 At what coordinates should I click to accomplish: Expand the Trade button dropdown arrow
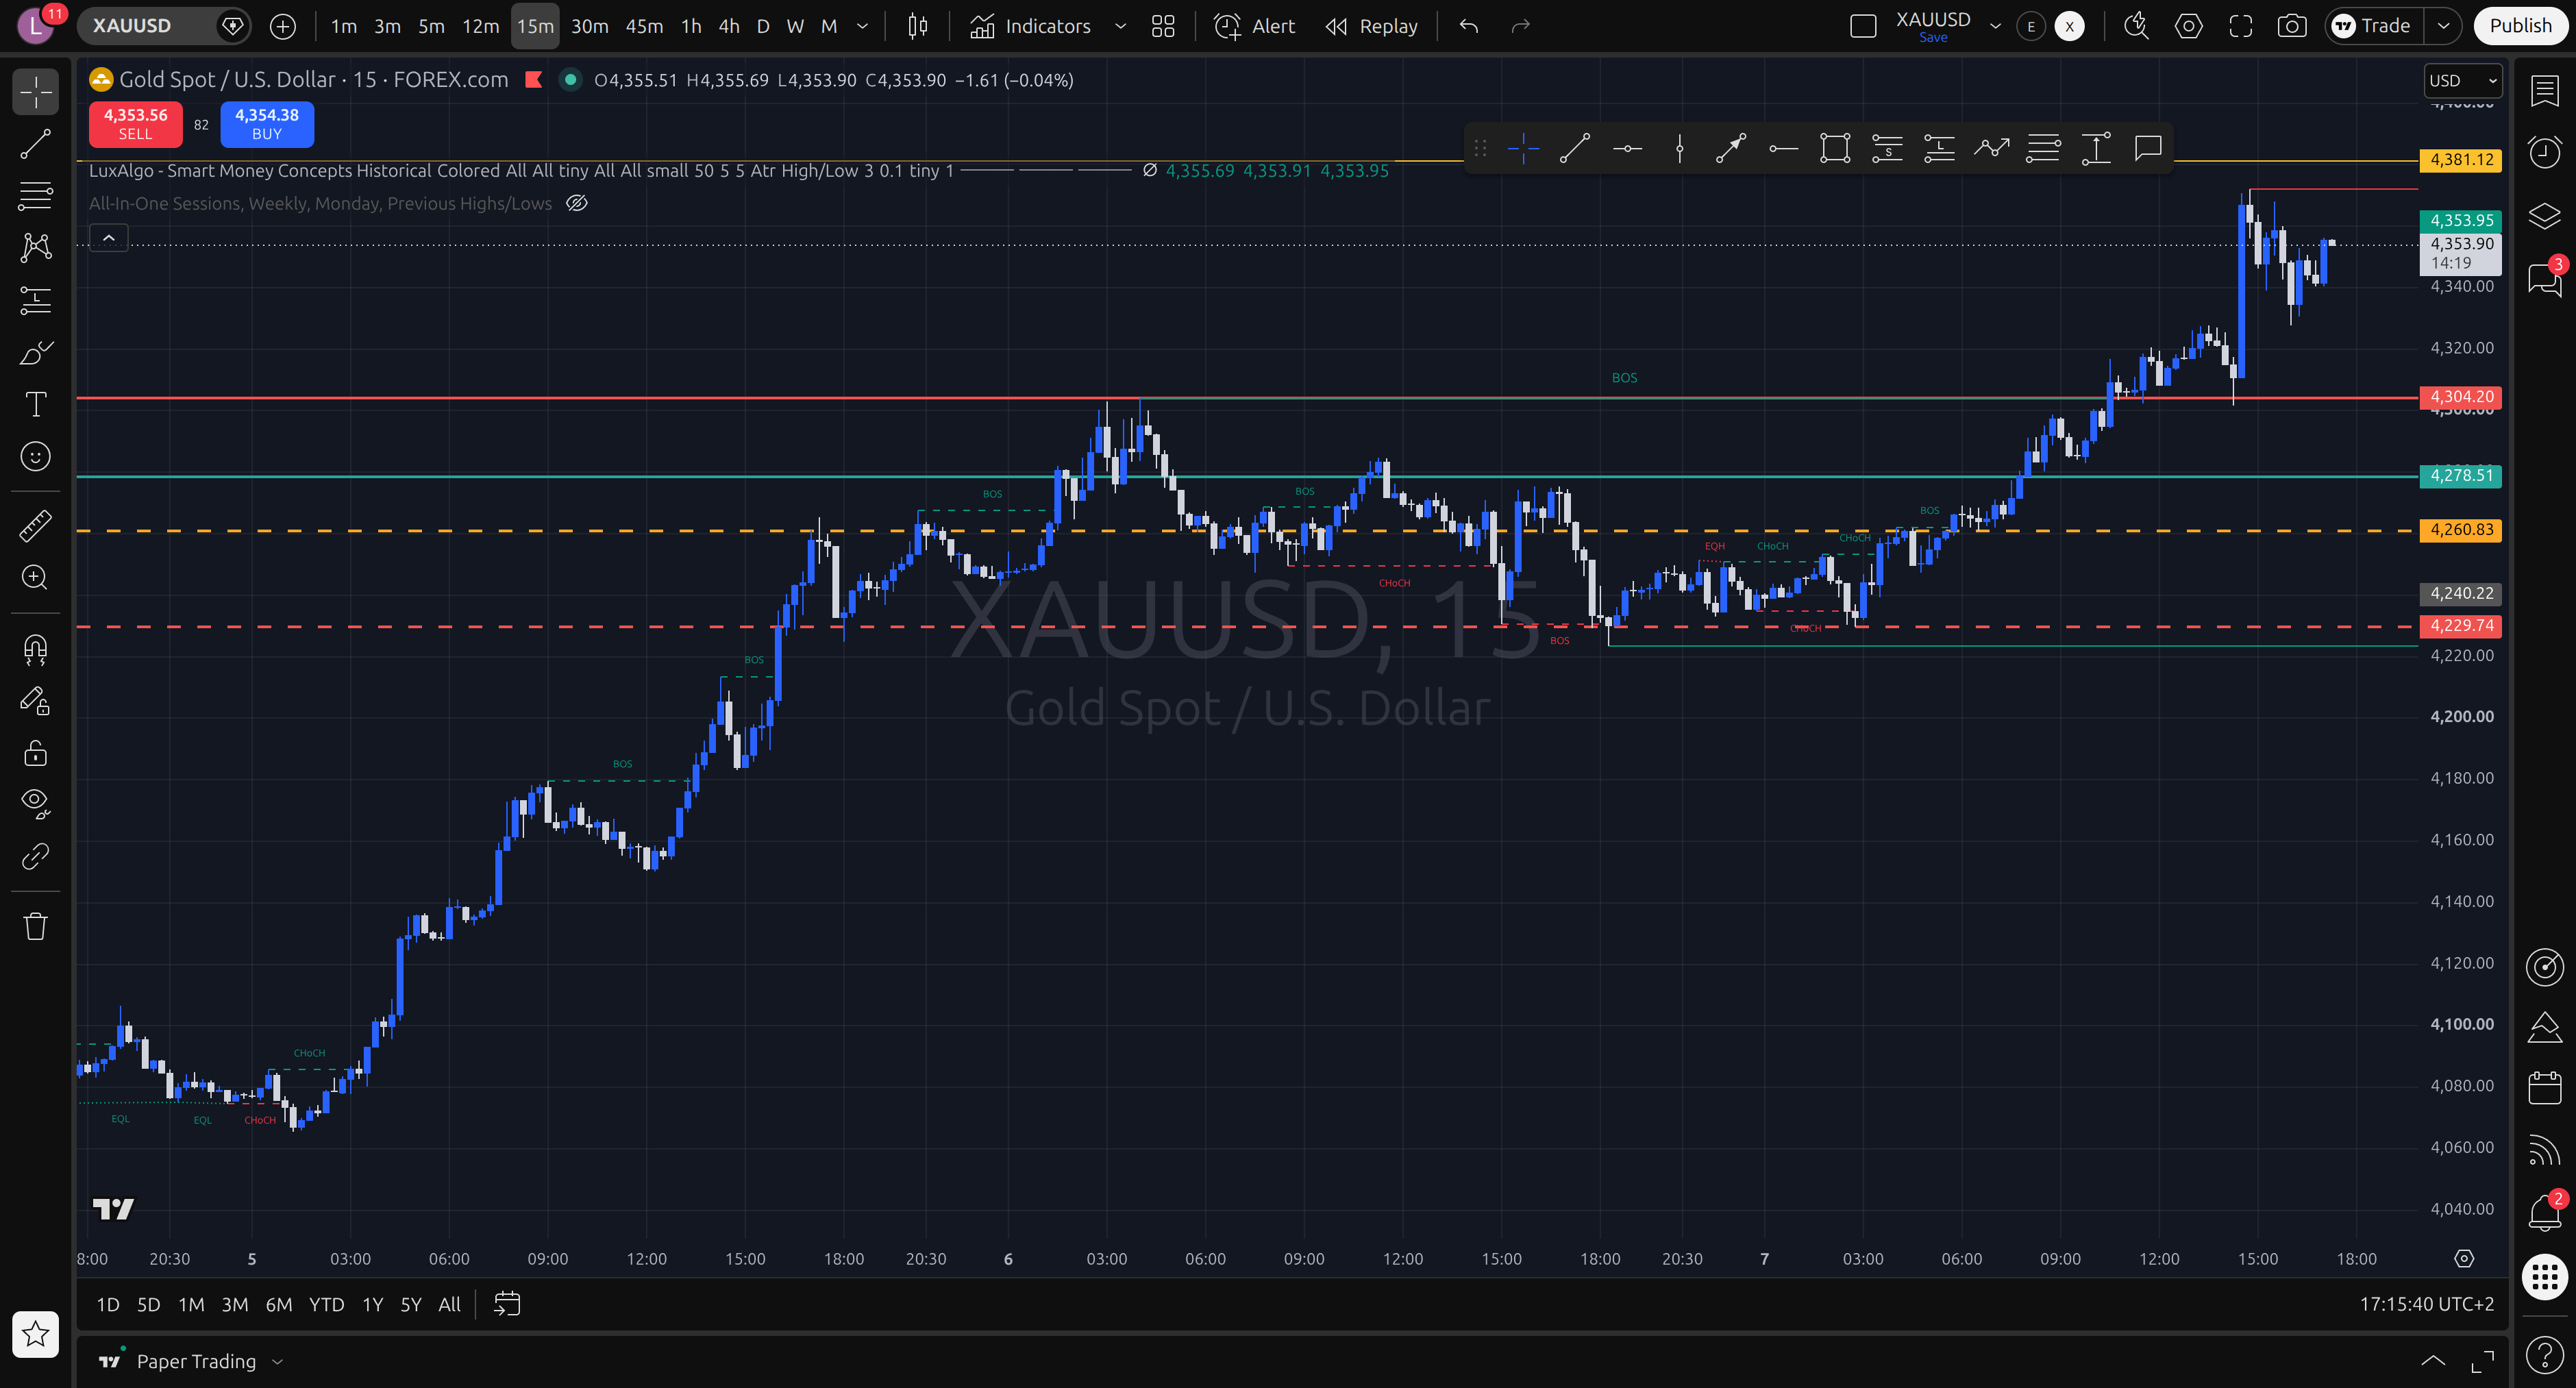click(2443, 26)
